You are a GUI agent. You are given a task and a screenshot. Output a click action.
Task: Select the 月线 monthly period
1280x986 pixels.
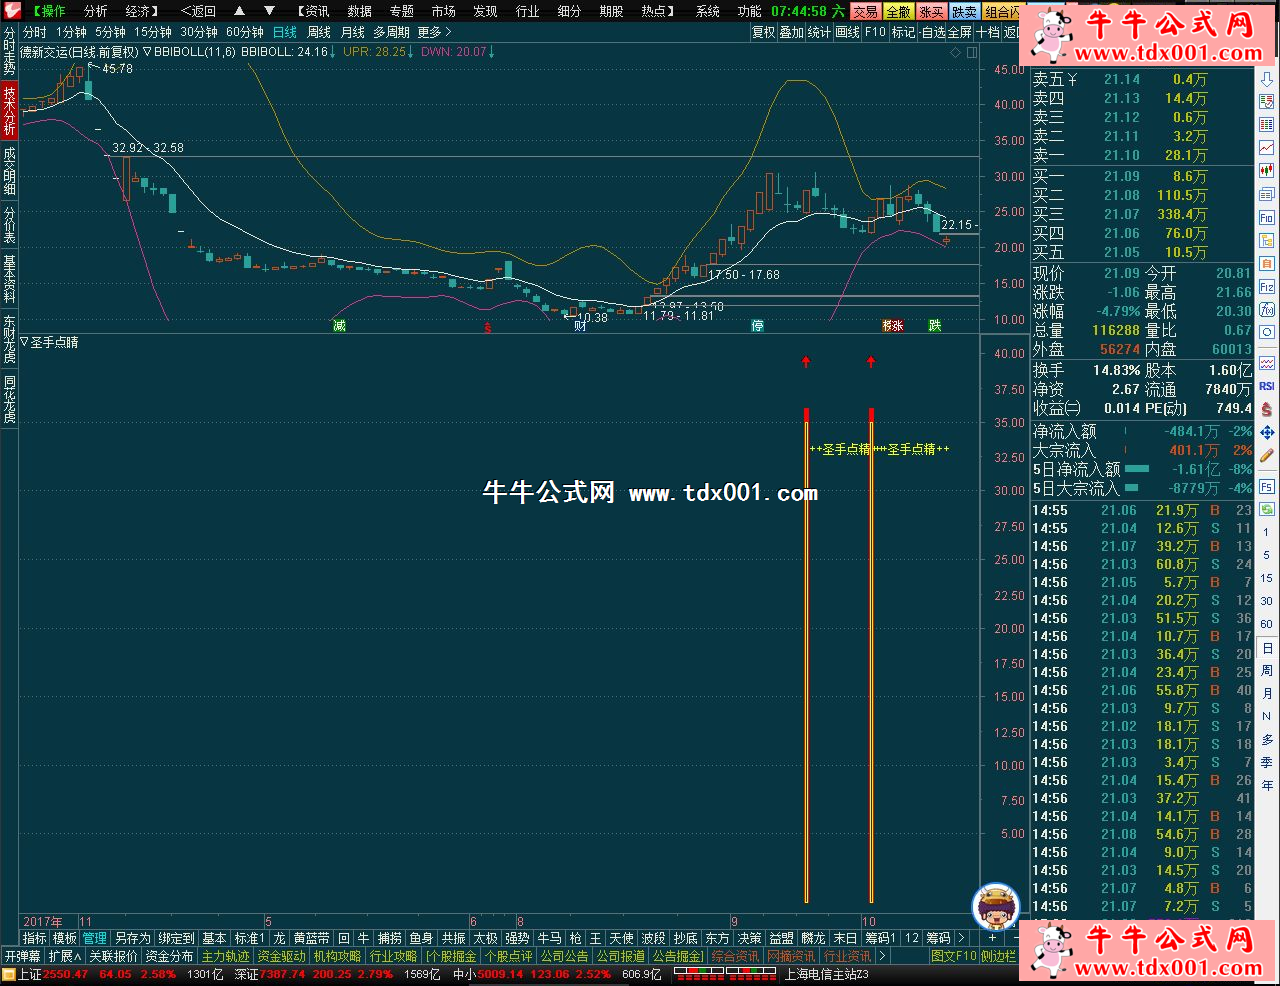click(x=353, y=32)
